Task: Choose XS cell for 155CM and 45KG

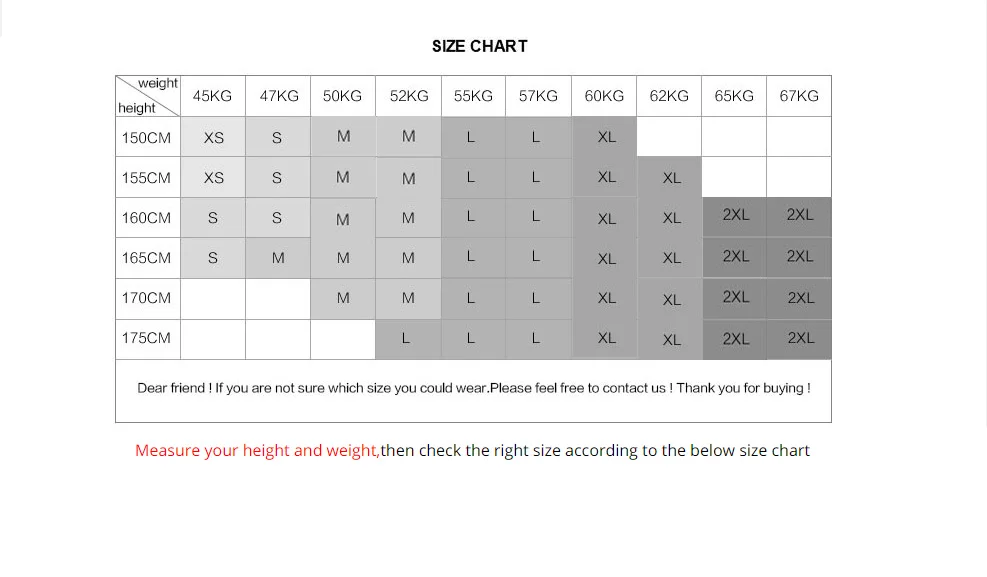Action: point(213,178)
